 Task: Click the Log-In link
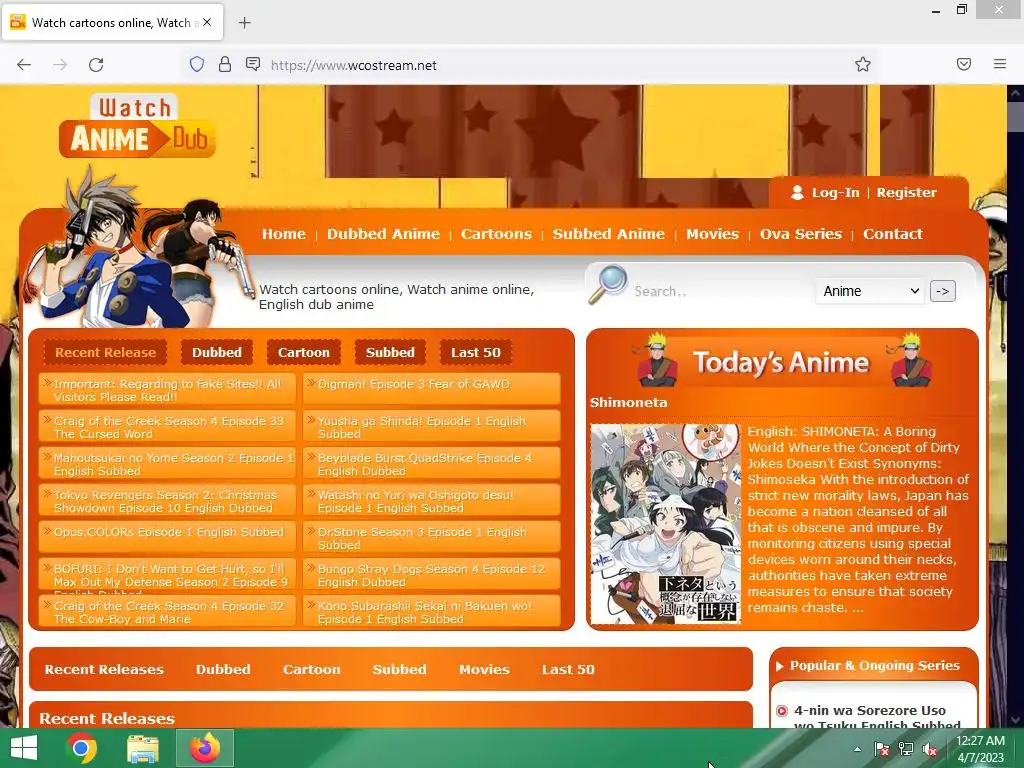(835, 193)
